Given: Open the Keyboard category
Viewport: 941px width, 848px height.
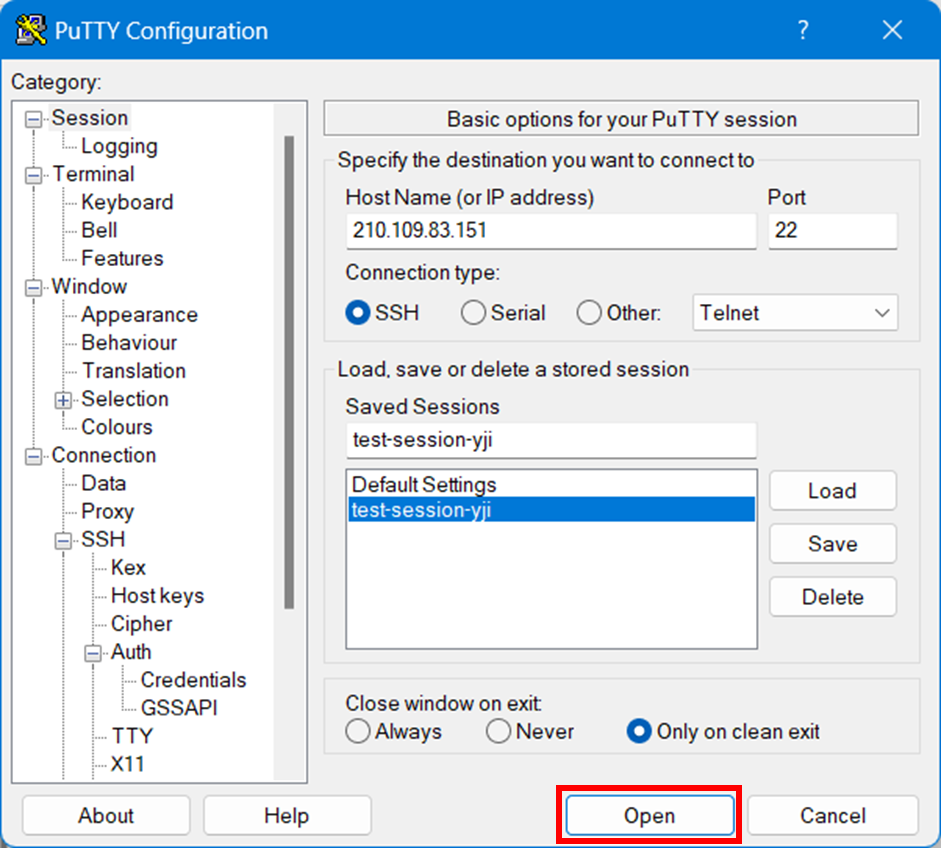Looking at the screenshot, I should point(127,202).
